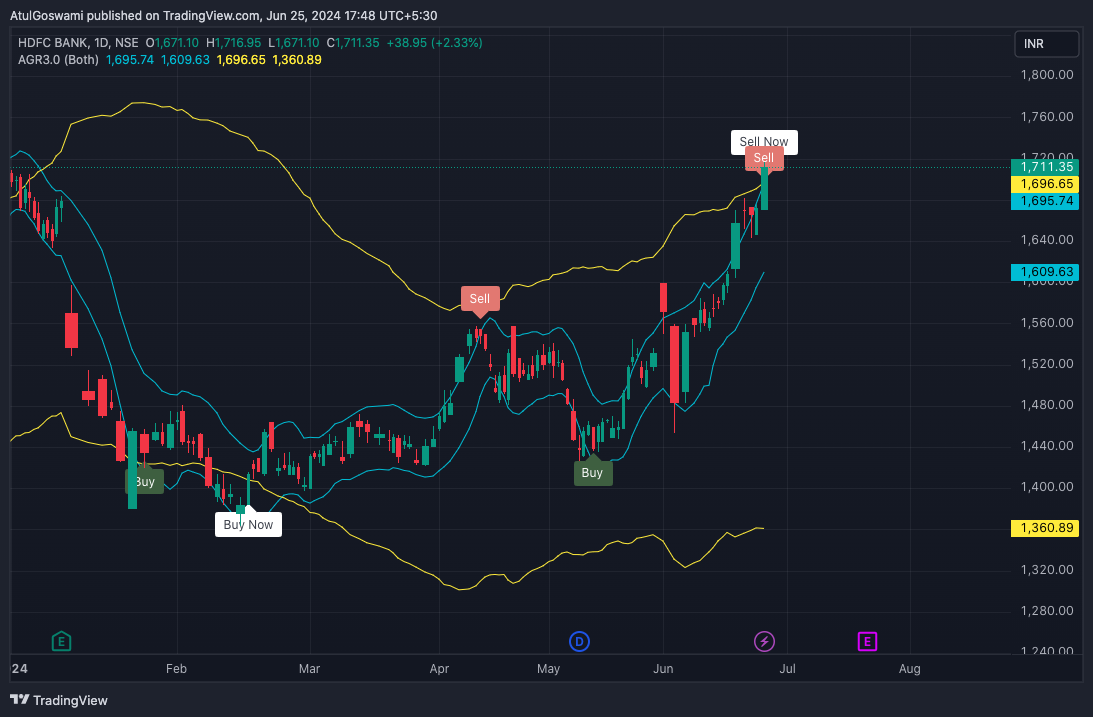Click the June Sell signal marker
The image size is (1093, 717).
pos(764,158)
